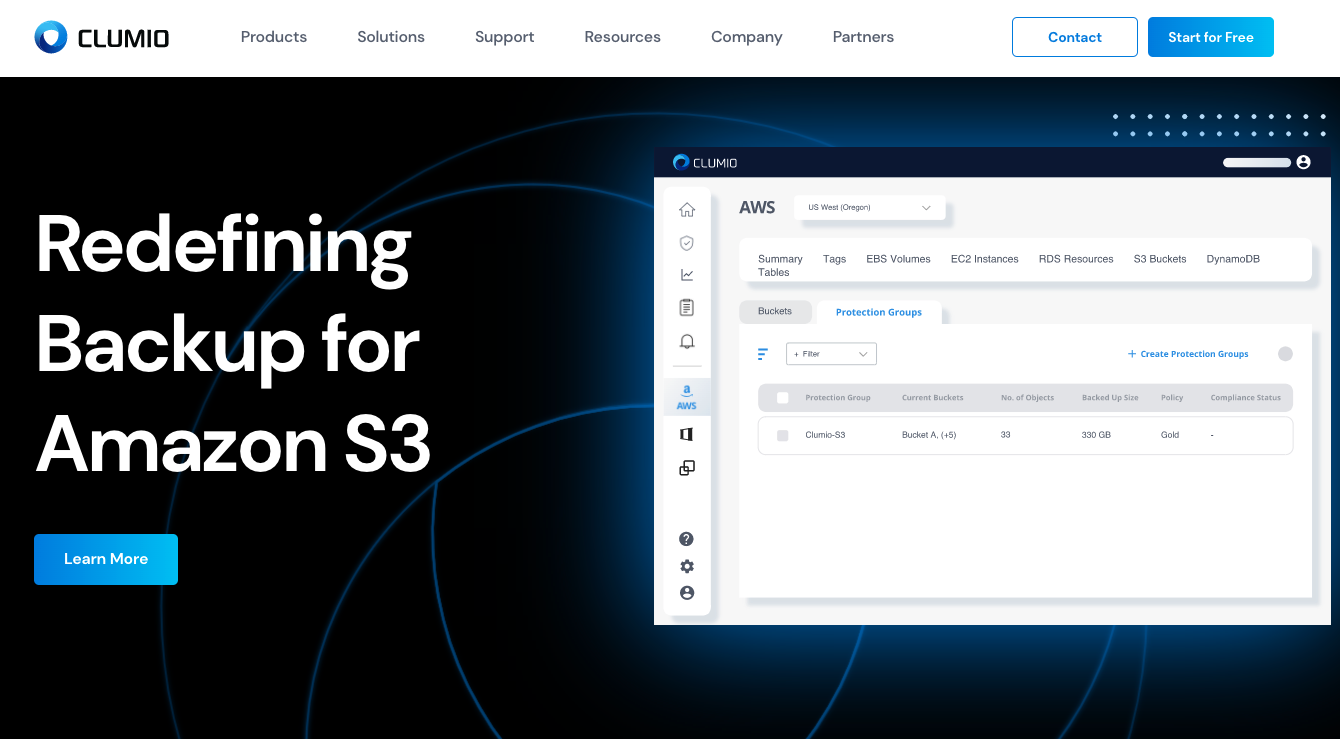Open the Resources menu
1340x739 pixels.
pyautogui.click(x=623, y=37)
